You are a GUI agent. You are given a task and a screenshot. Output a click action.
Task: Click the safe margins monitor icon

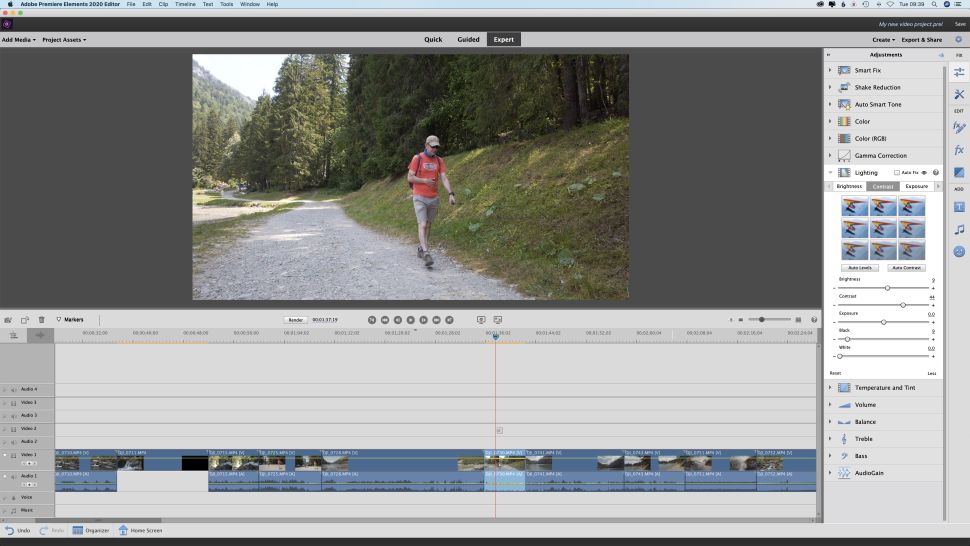481,320
